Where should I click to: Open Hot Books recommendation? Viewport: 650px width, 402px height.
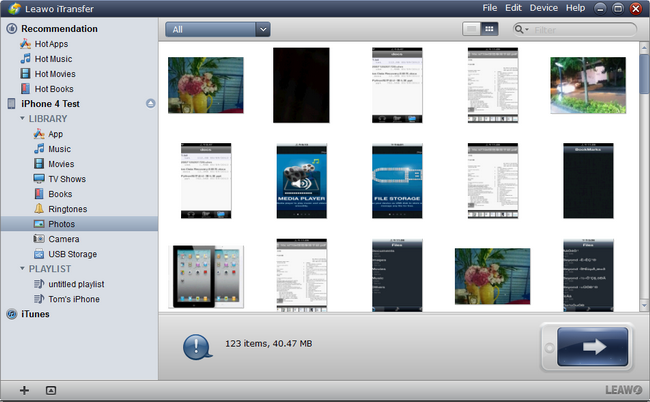[54, 89]
